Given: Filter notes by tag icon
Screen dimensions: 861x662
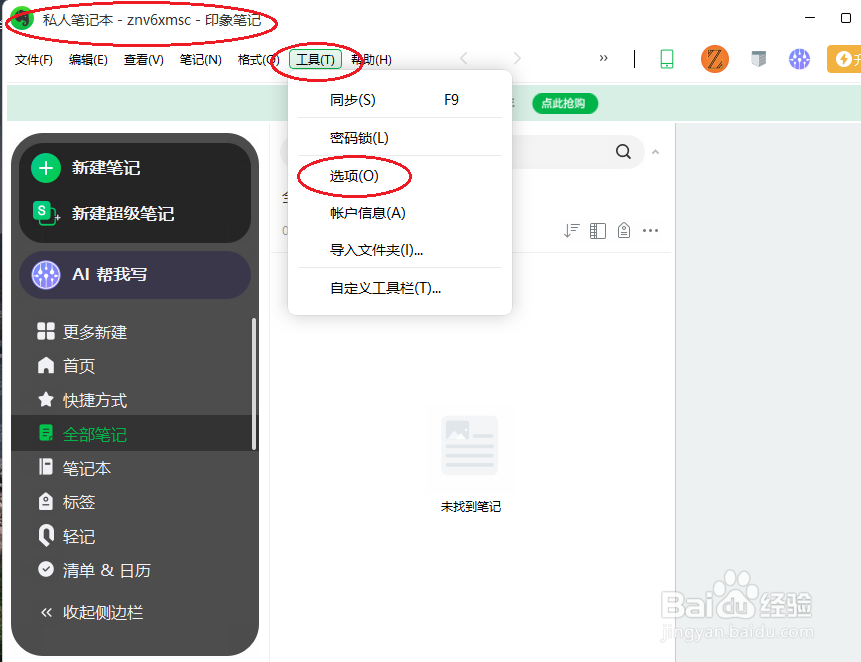Looking at the screenshot, I should [623, 230].
